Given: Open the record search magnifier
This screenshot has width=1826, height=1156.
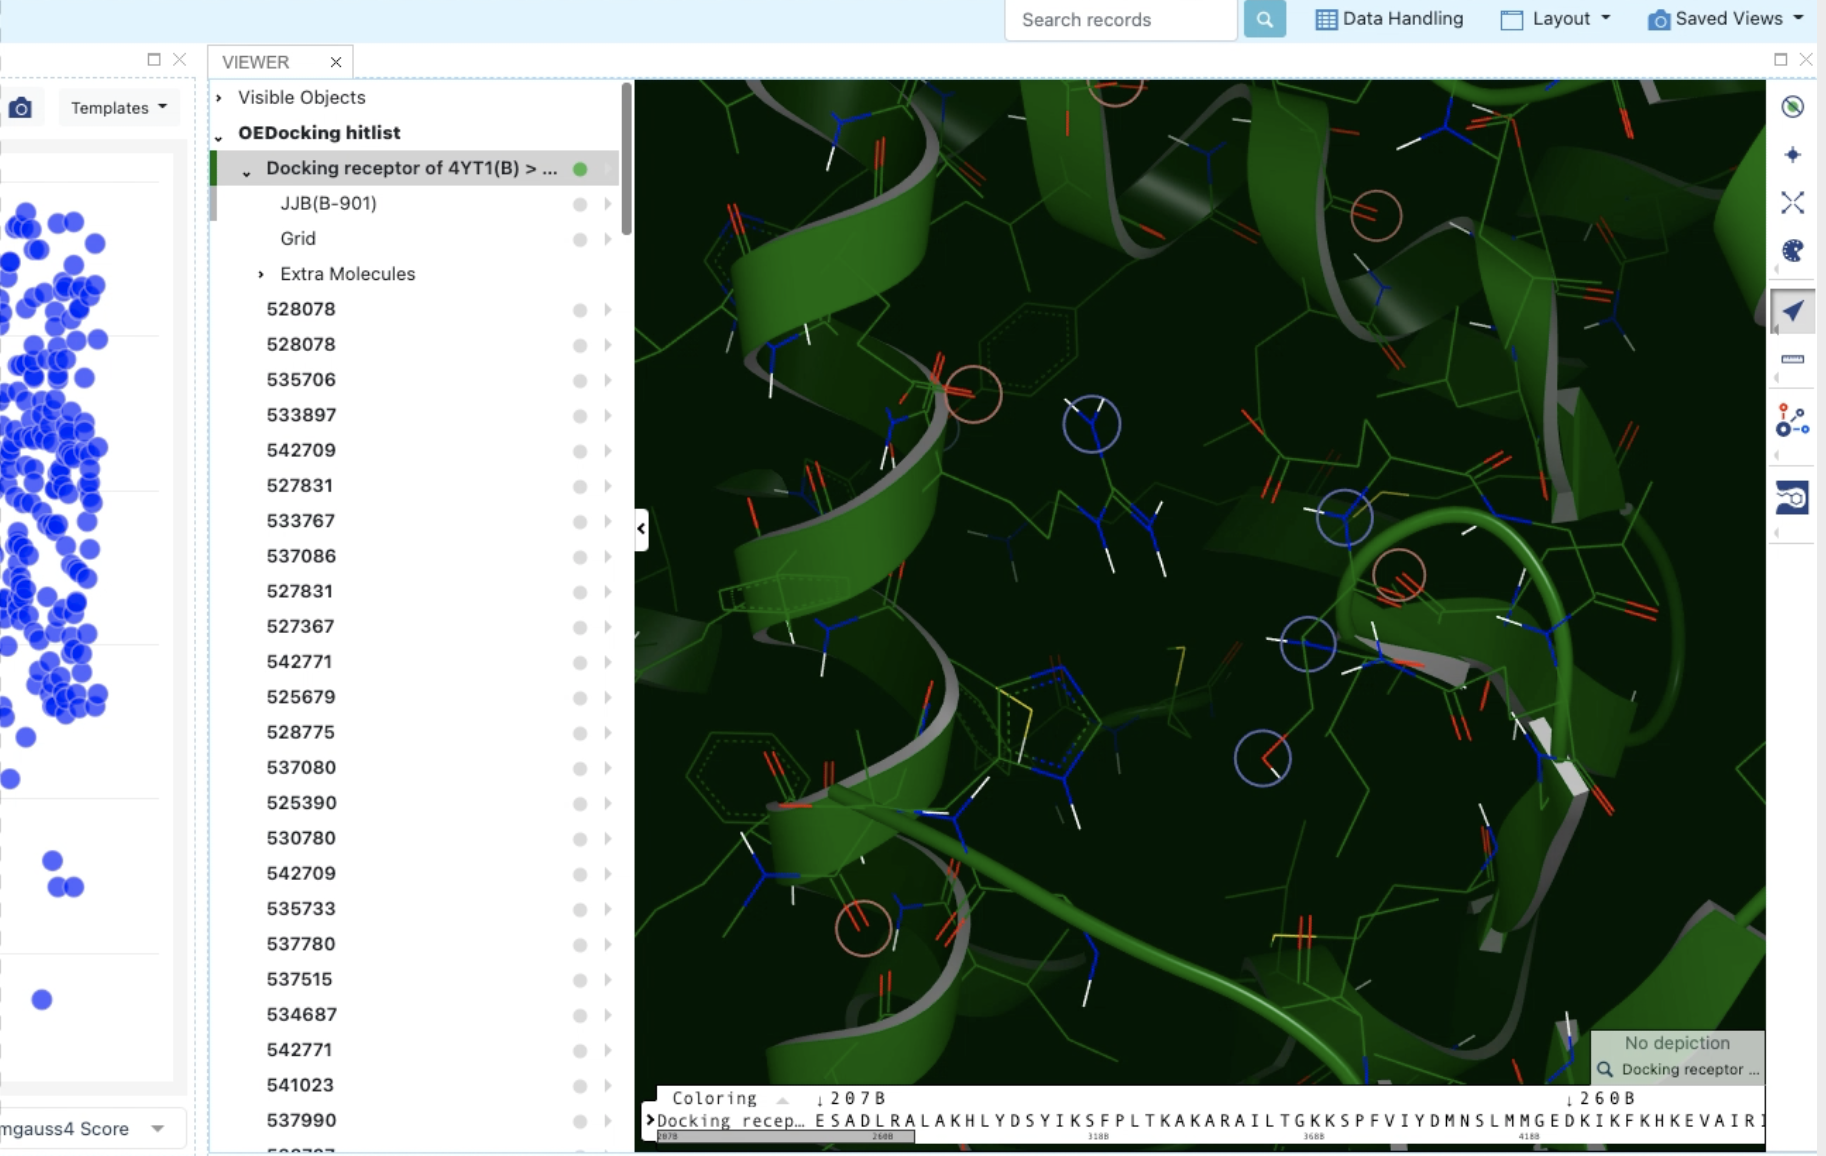Looking at the screenshot, I should [x=1265, y=19].
